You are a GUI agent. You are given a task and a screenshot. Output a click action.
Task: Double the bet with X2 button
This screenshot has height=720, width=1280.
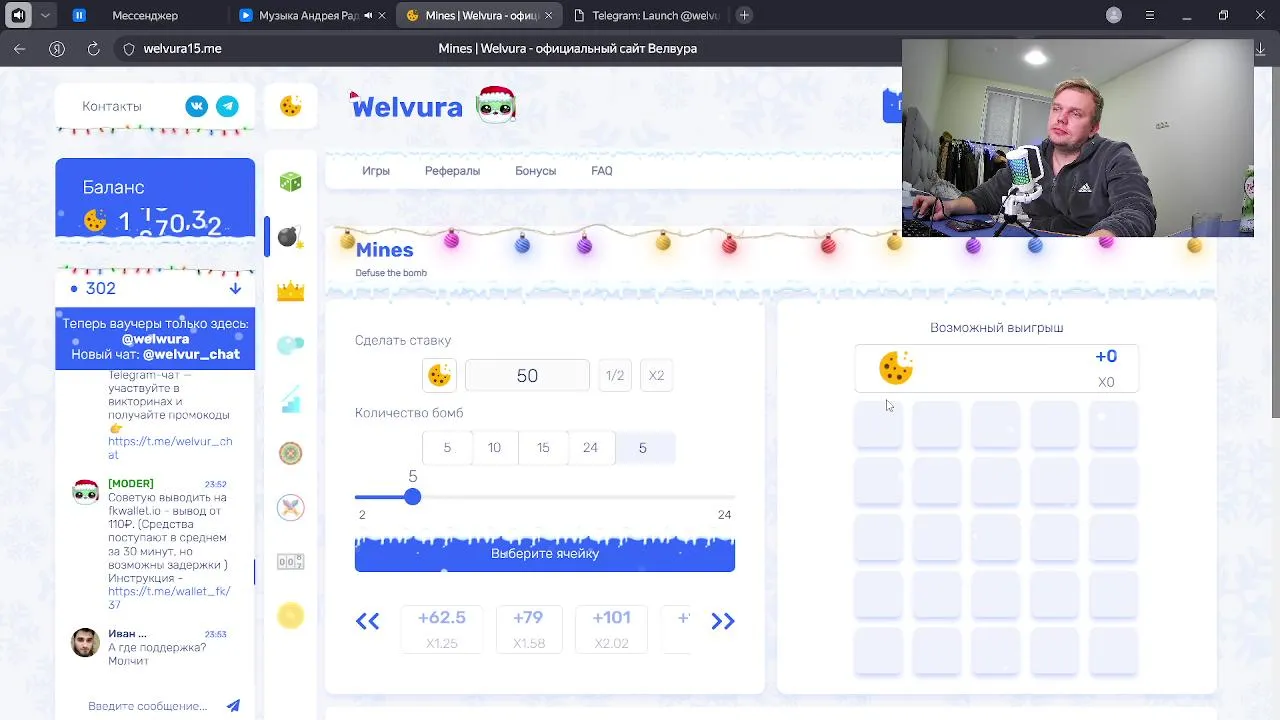pyautogui.click(x=656, y=375)
